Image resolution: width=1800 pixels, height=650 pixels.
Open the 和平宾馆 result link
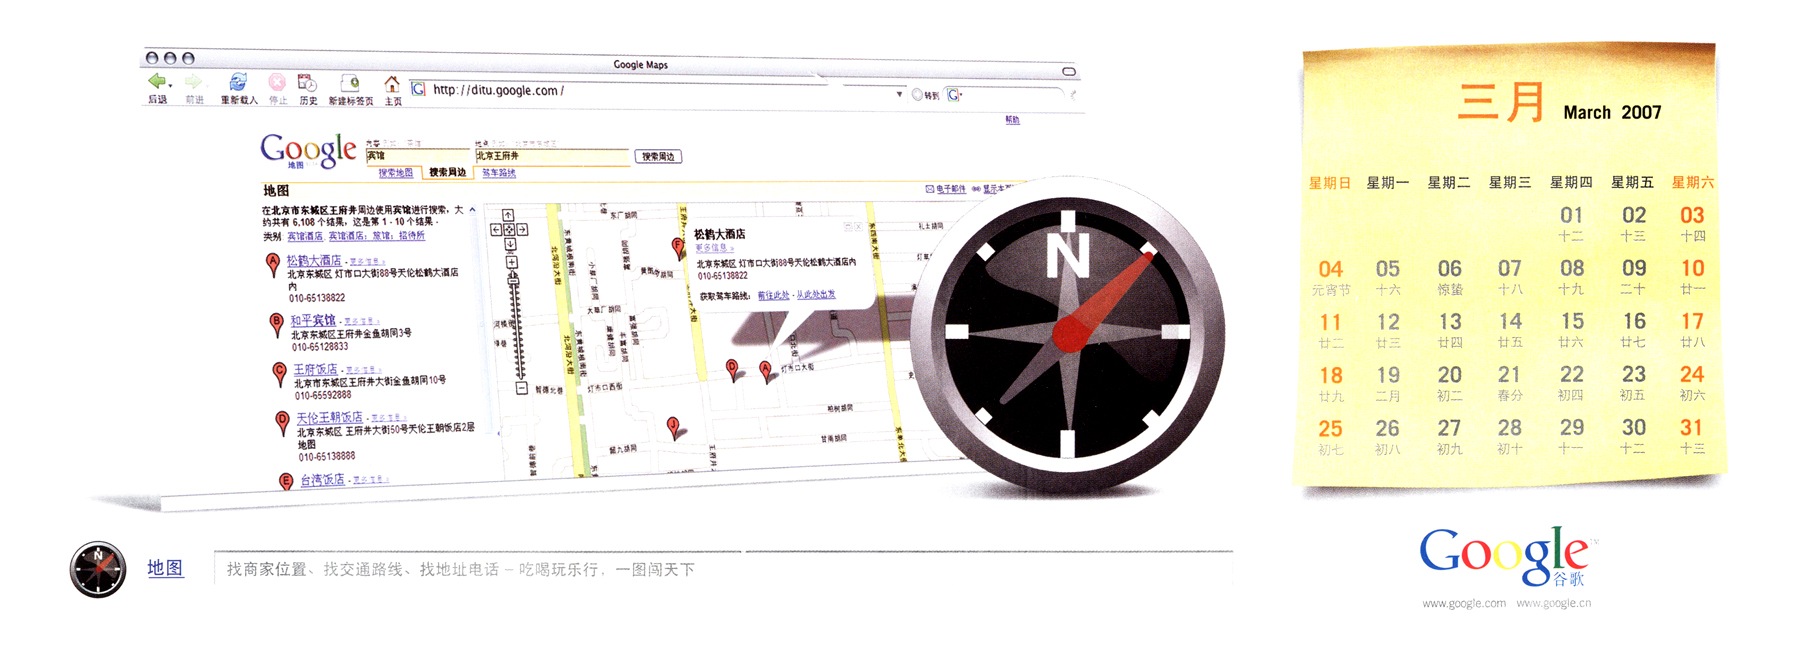pyautogui.click(x=313, y=320)
